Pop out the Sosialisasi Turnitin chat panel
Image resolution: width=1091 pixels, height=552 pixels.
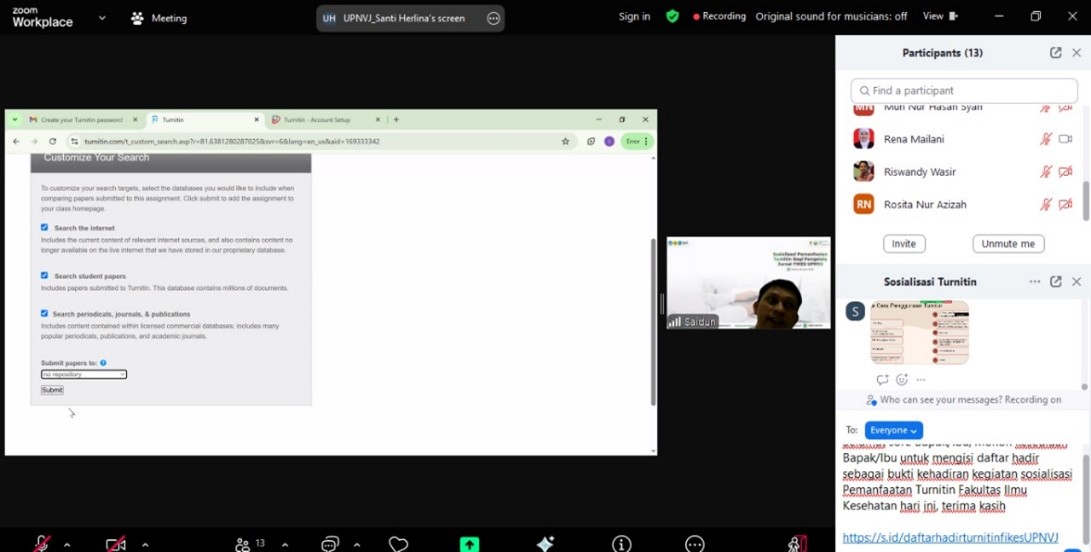[1056, 282]
